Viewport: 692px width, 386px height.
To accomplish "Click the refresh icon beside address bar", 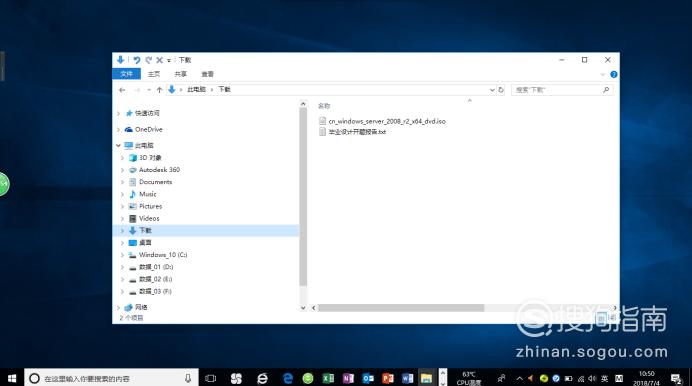I will pyautogui.click(x=501, y=90).
